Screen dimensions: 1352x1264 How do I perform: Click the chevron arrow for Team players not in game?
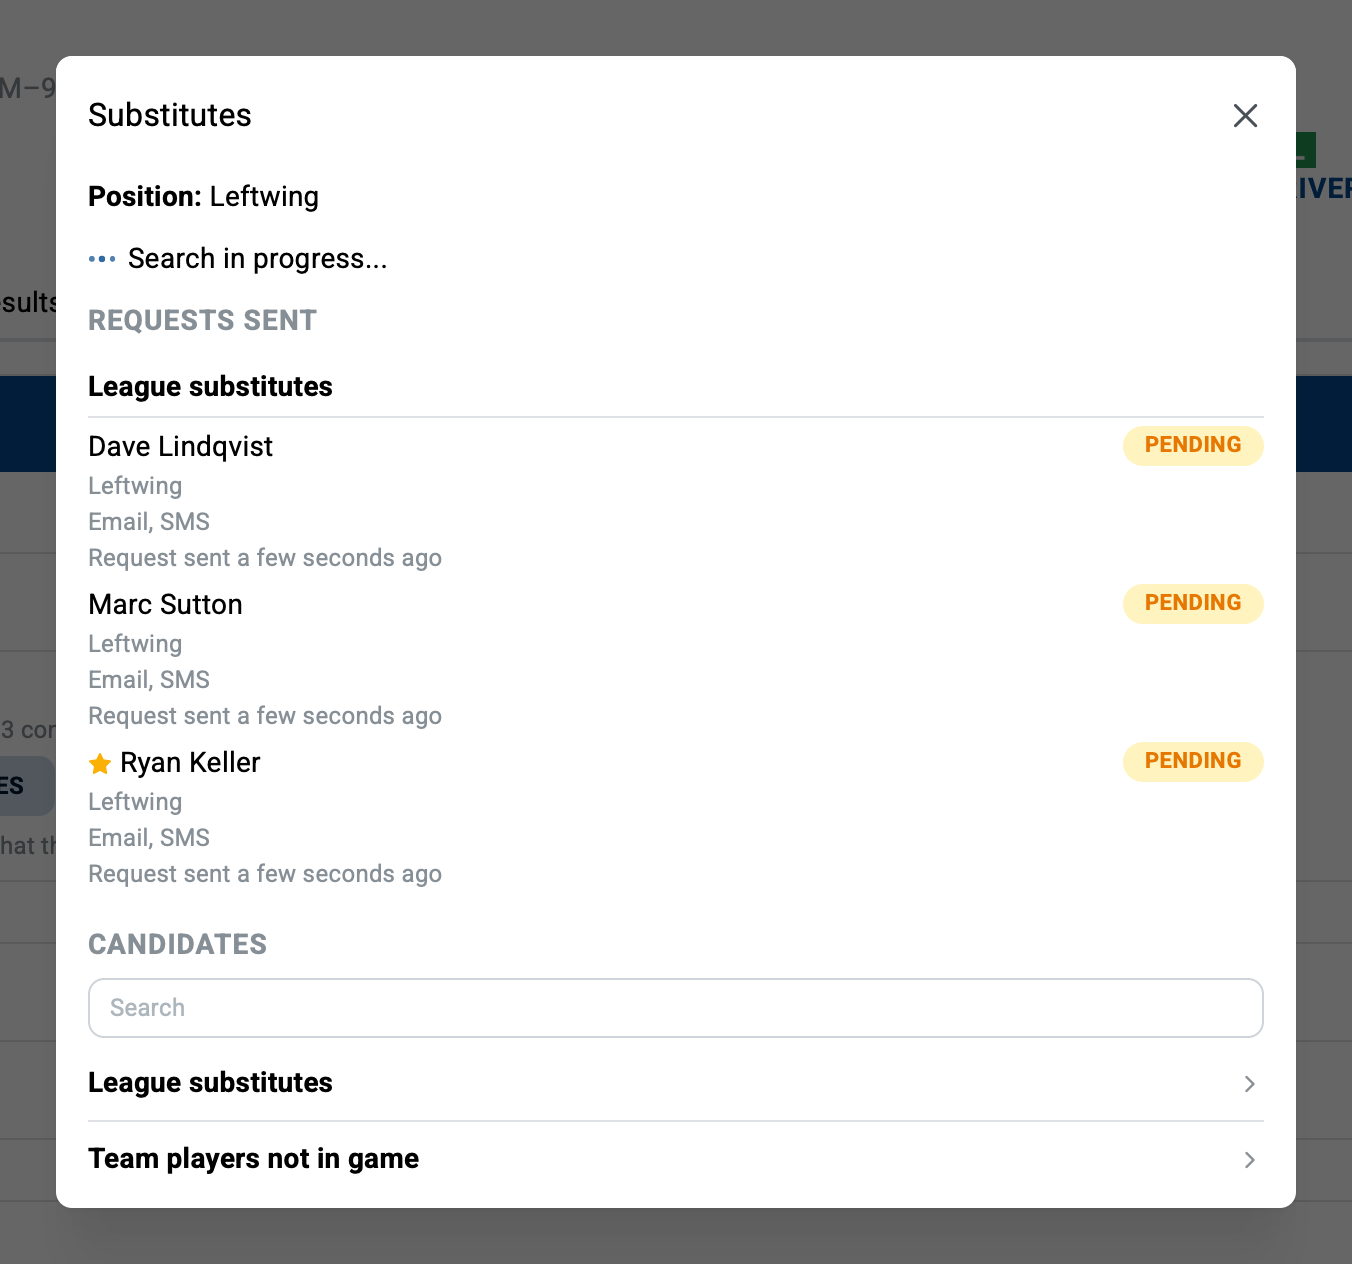[x=1249, y=1160]
